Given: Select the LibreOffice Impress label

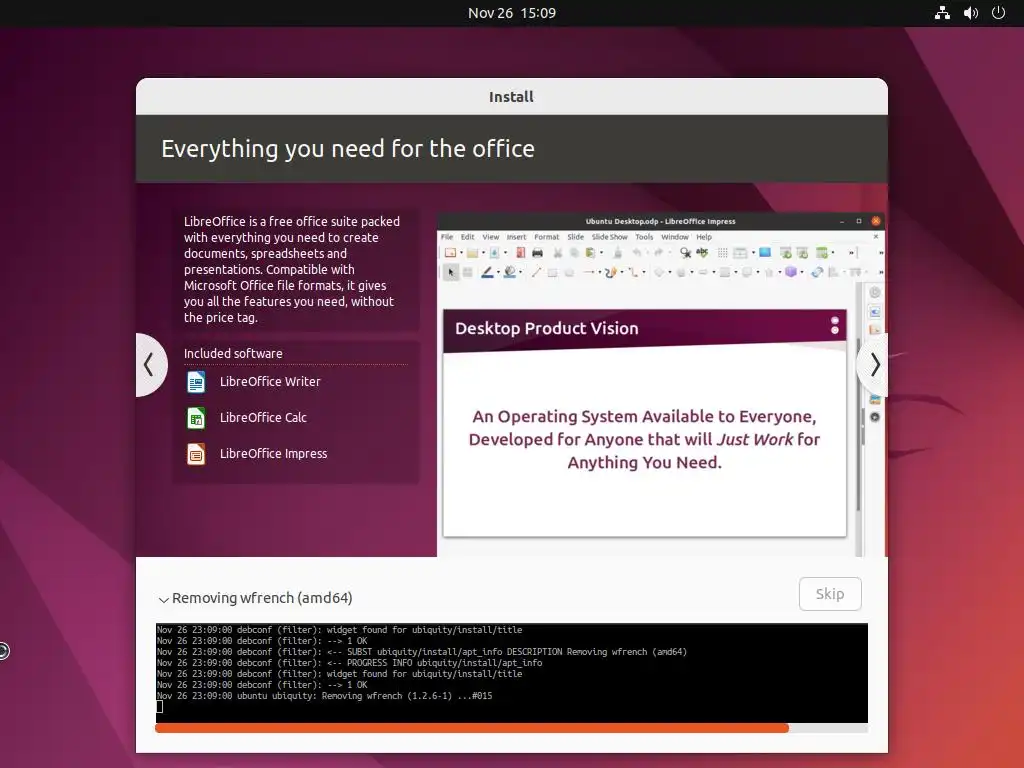Looking at the screenshot, I should pyautogui.click(x=273, y=453).
